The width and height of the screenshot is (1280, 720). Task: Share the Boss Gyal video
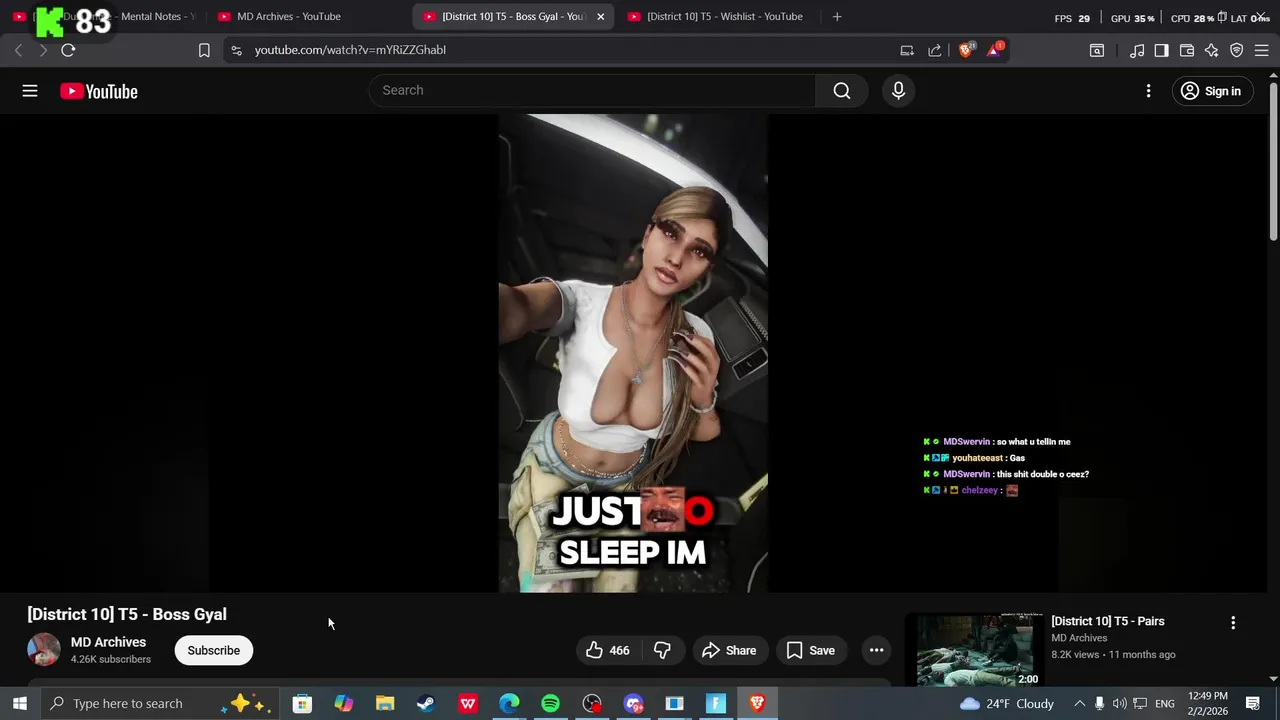[729, 650]
